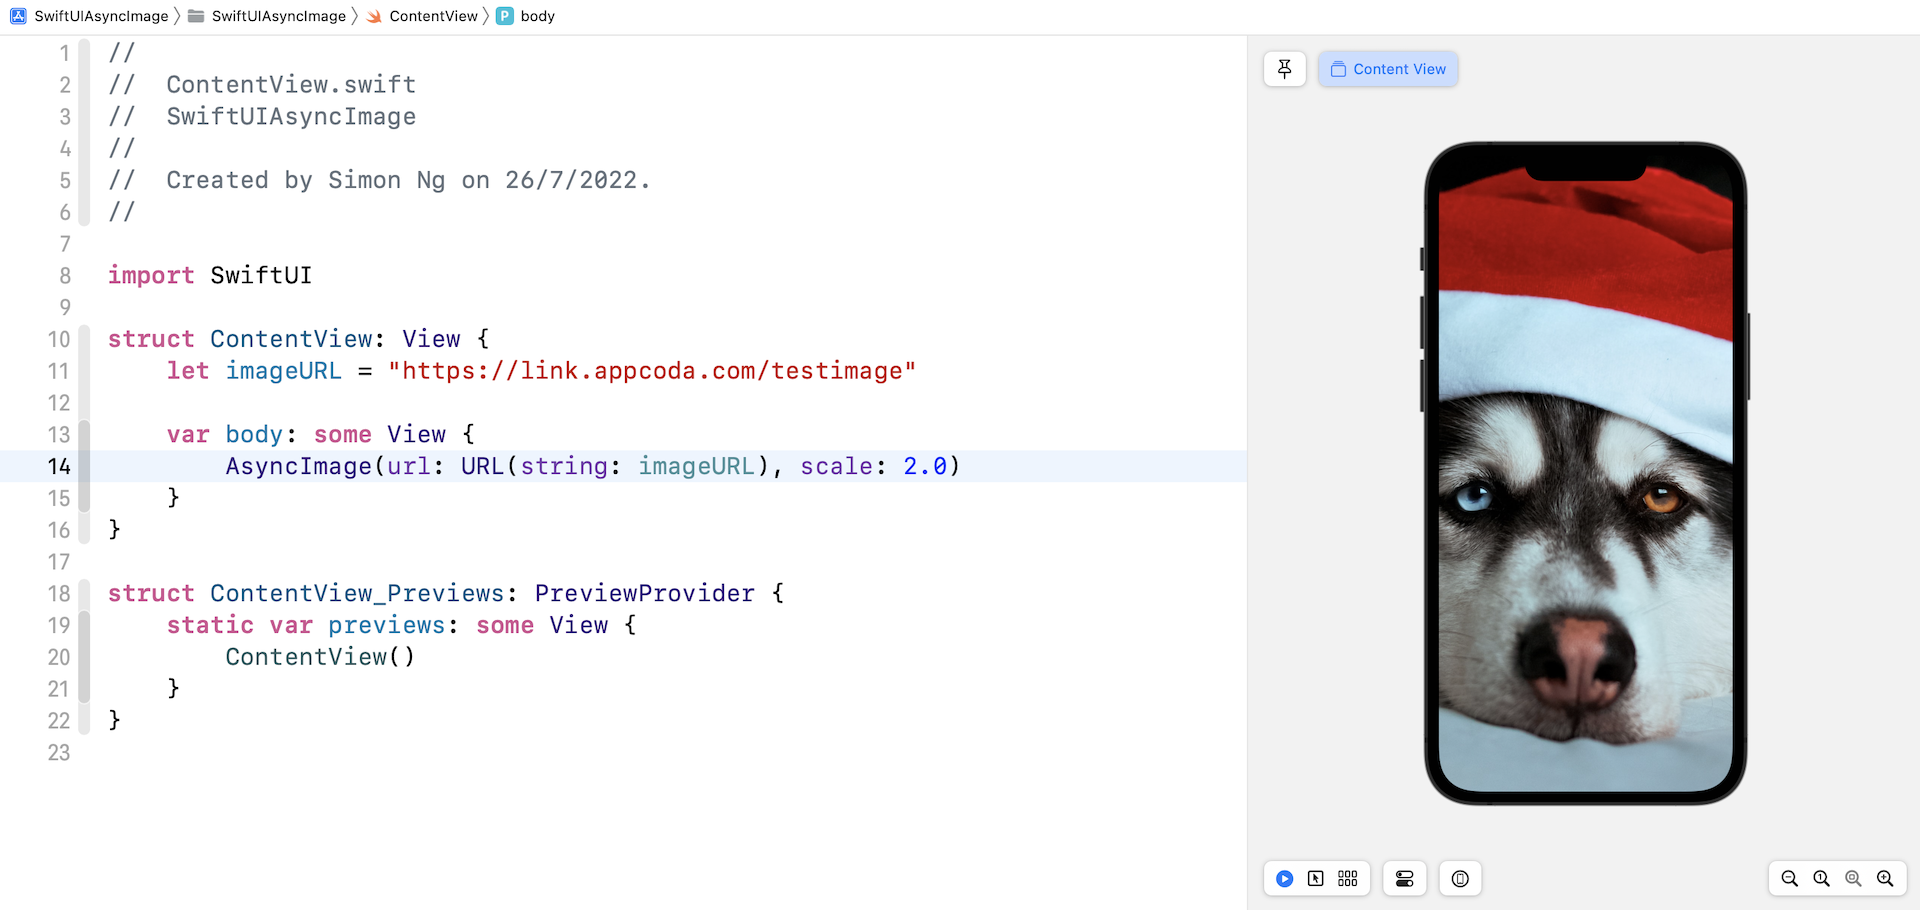Zoom the preview to 100%

[1822, 879]
